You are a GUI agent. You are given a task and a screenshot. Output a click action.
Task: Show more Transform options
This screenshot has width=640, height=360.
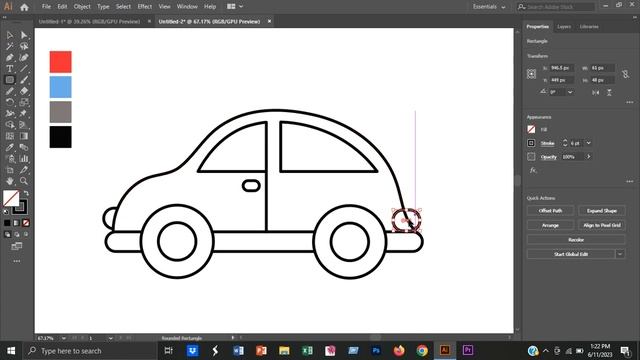(630, 102)
